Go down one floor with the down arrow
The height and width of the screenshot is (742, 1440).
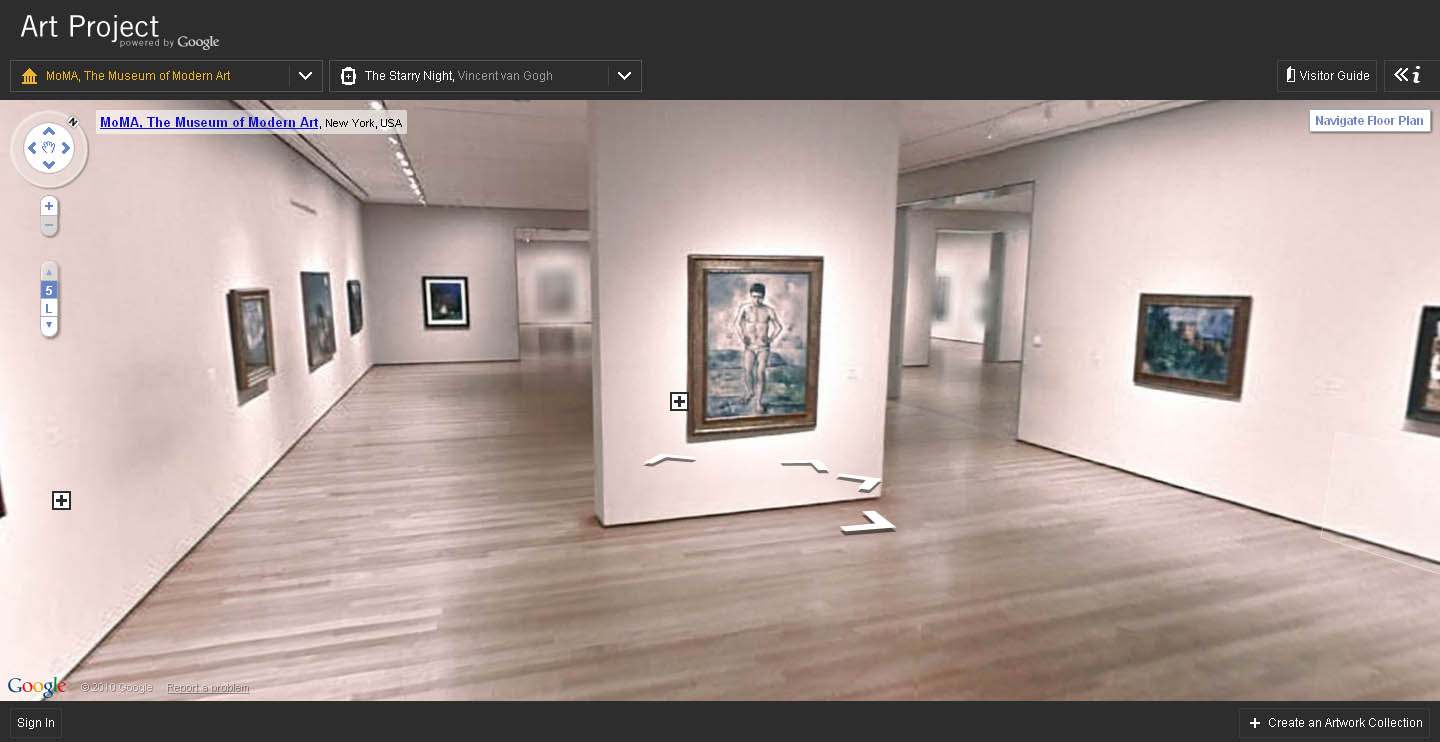(x=49, y=326)
